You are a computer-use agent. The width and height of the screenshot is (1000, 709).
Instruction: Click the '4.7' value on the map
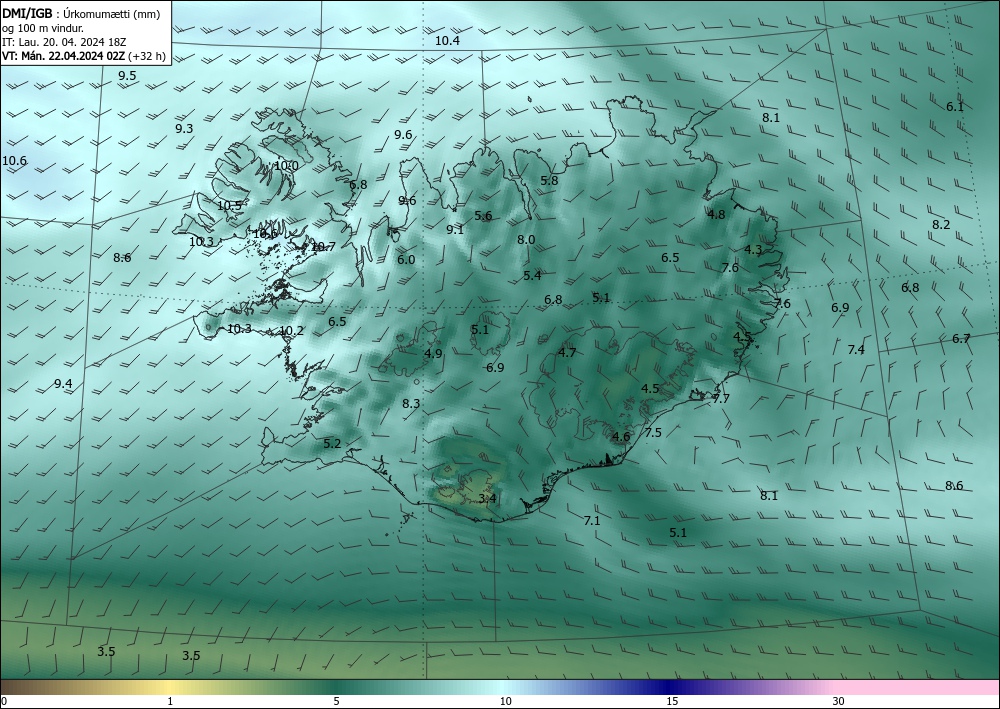click(567, 353)
